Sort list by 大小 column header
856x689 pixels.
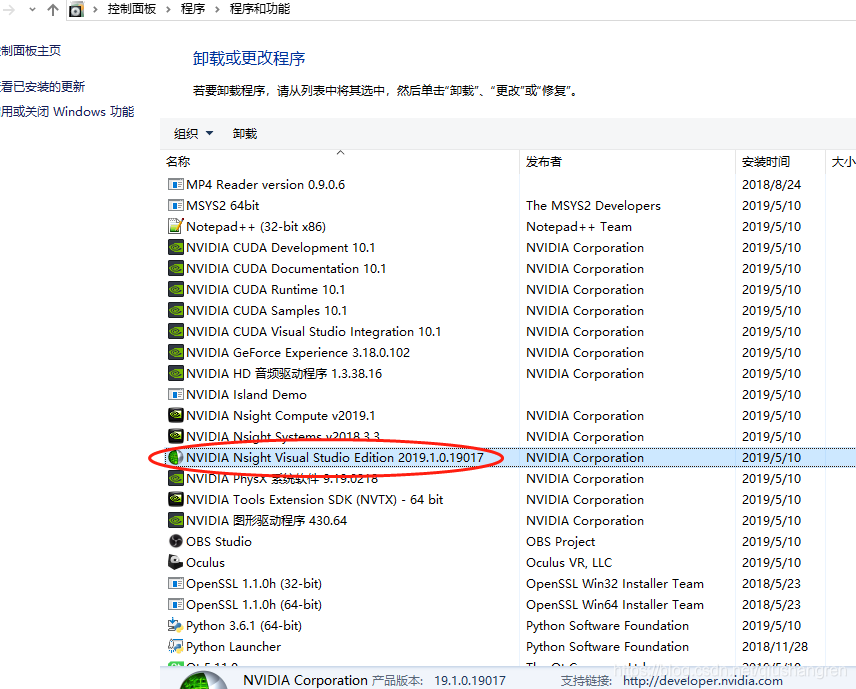click(843, 162)
